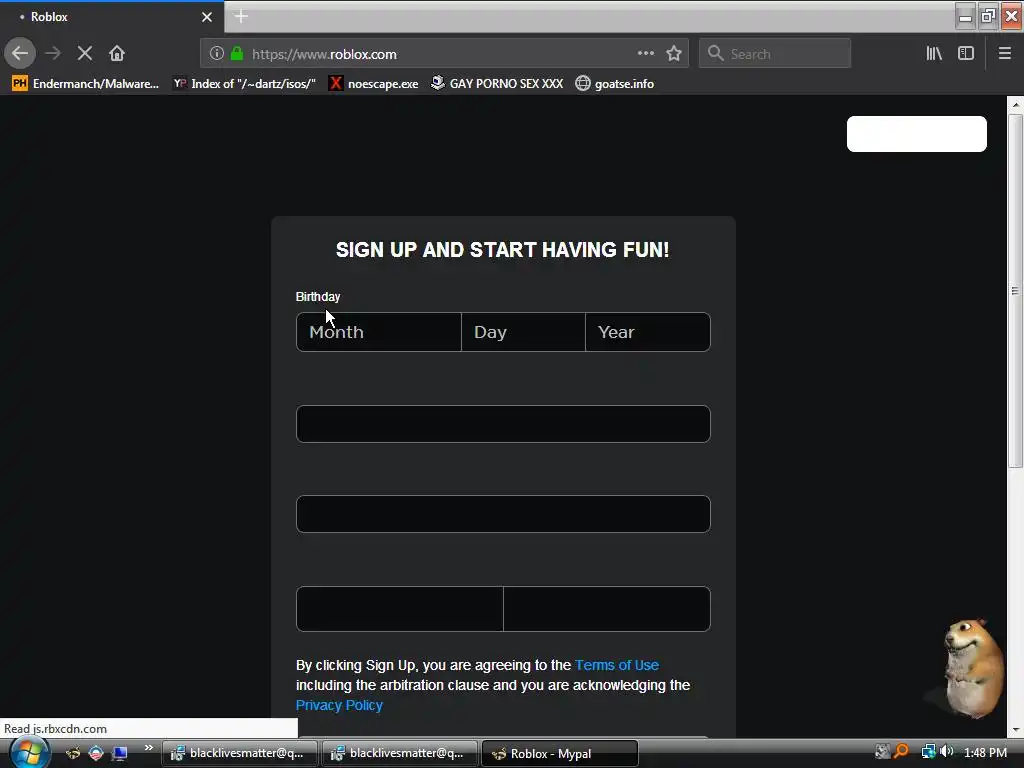Viewport: 1024px width, 768px height.
Task: Click the scrollbar up arrow
Action: coord(1015,104)
